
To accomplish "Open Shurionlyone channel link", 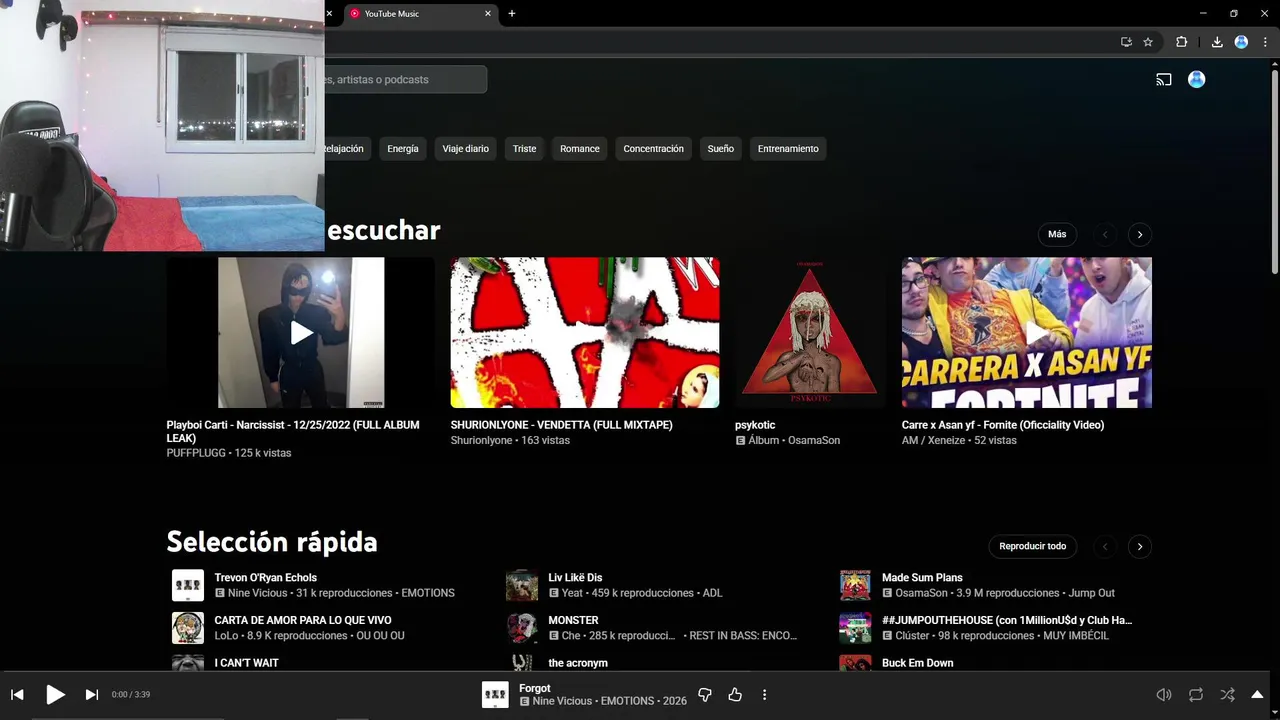I will [x=483, y=440].
